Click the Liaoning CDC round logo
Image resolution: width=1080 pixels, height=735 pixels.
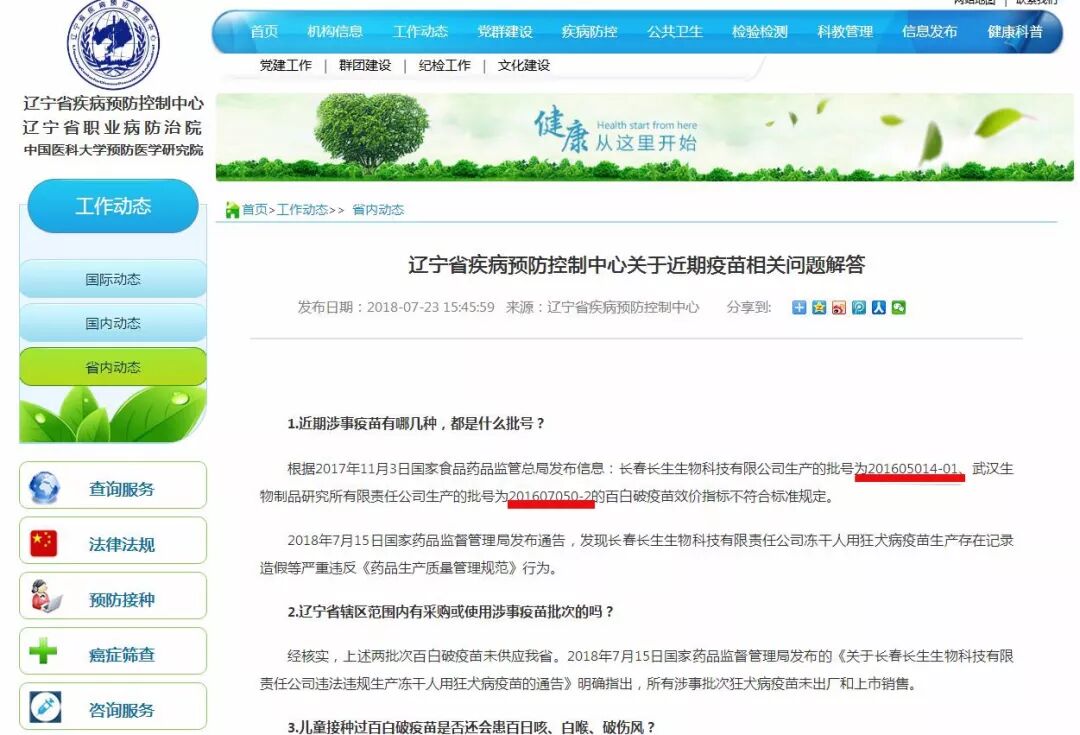(x=113, y=43)
